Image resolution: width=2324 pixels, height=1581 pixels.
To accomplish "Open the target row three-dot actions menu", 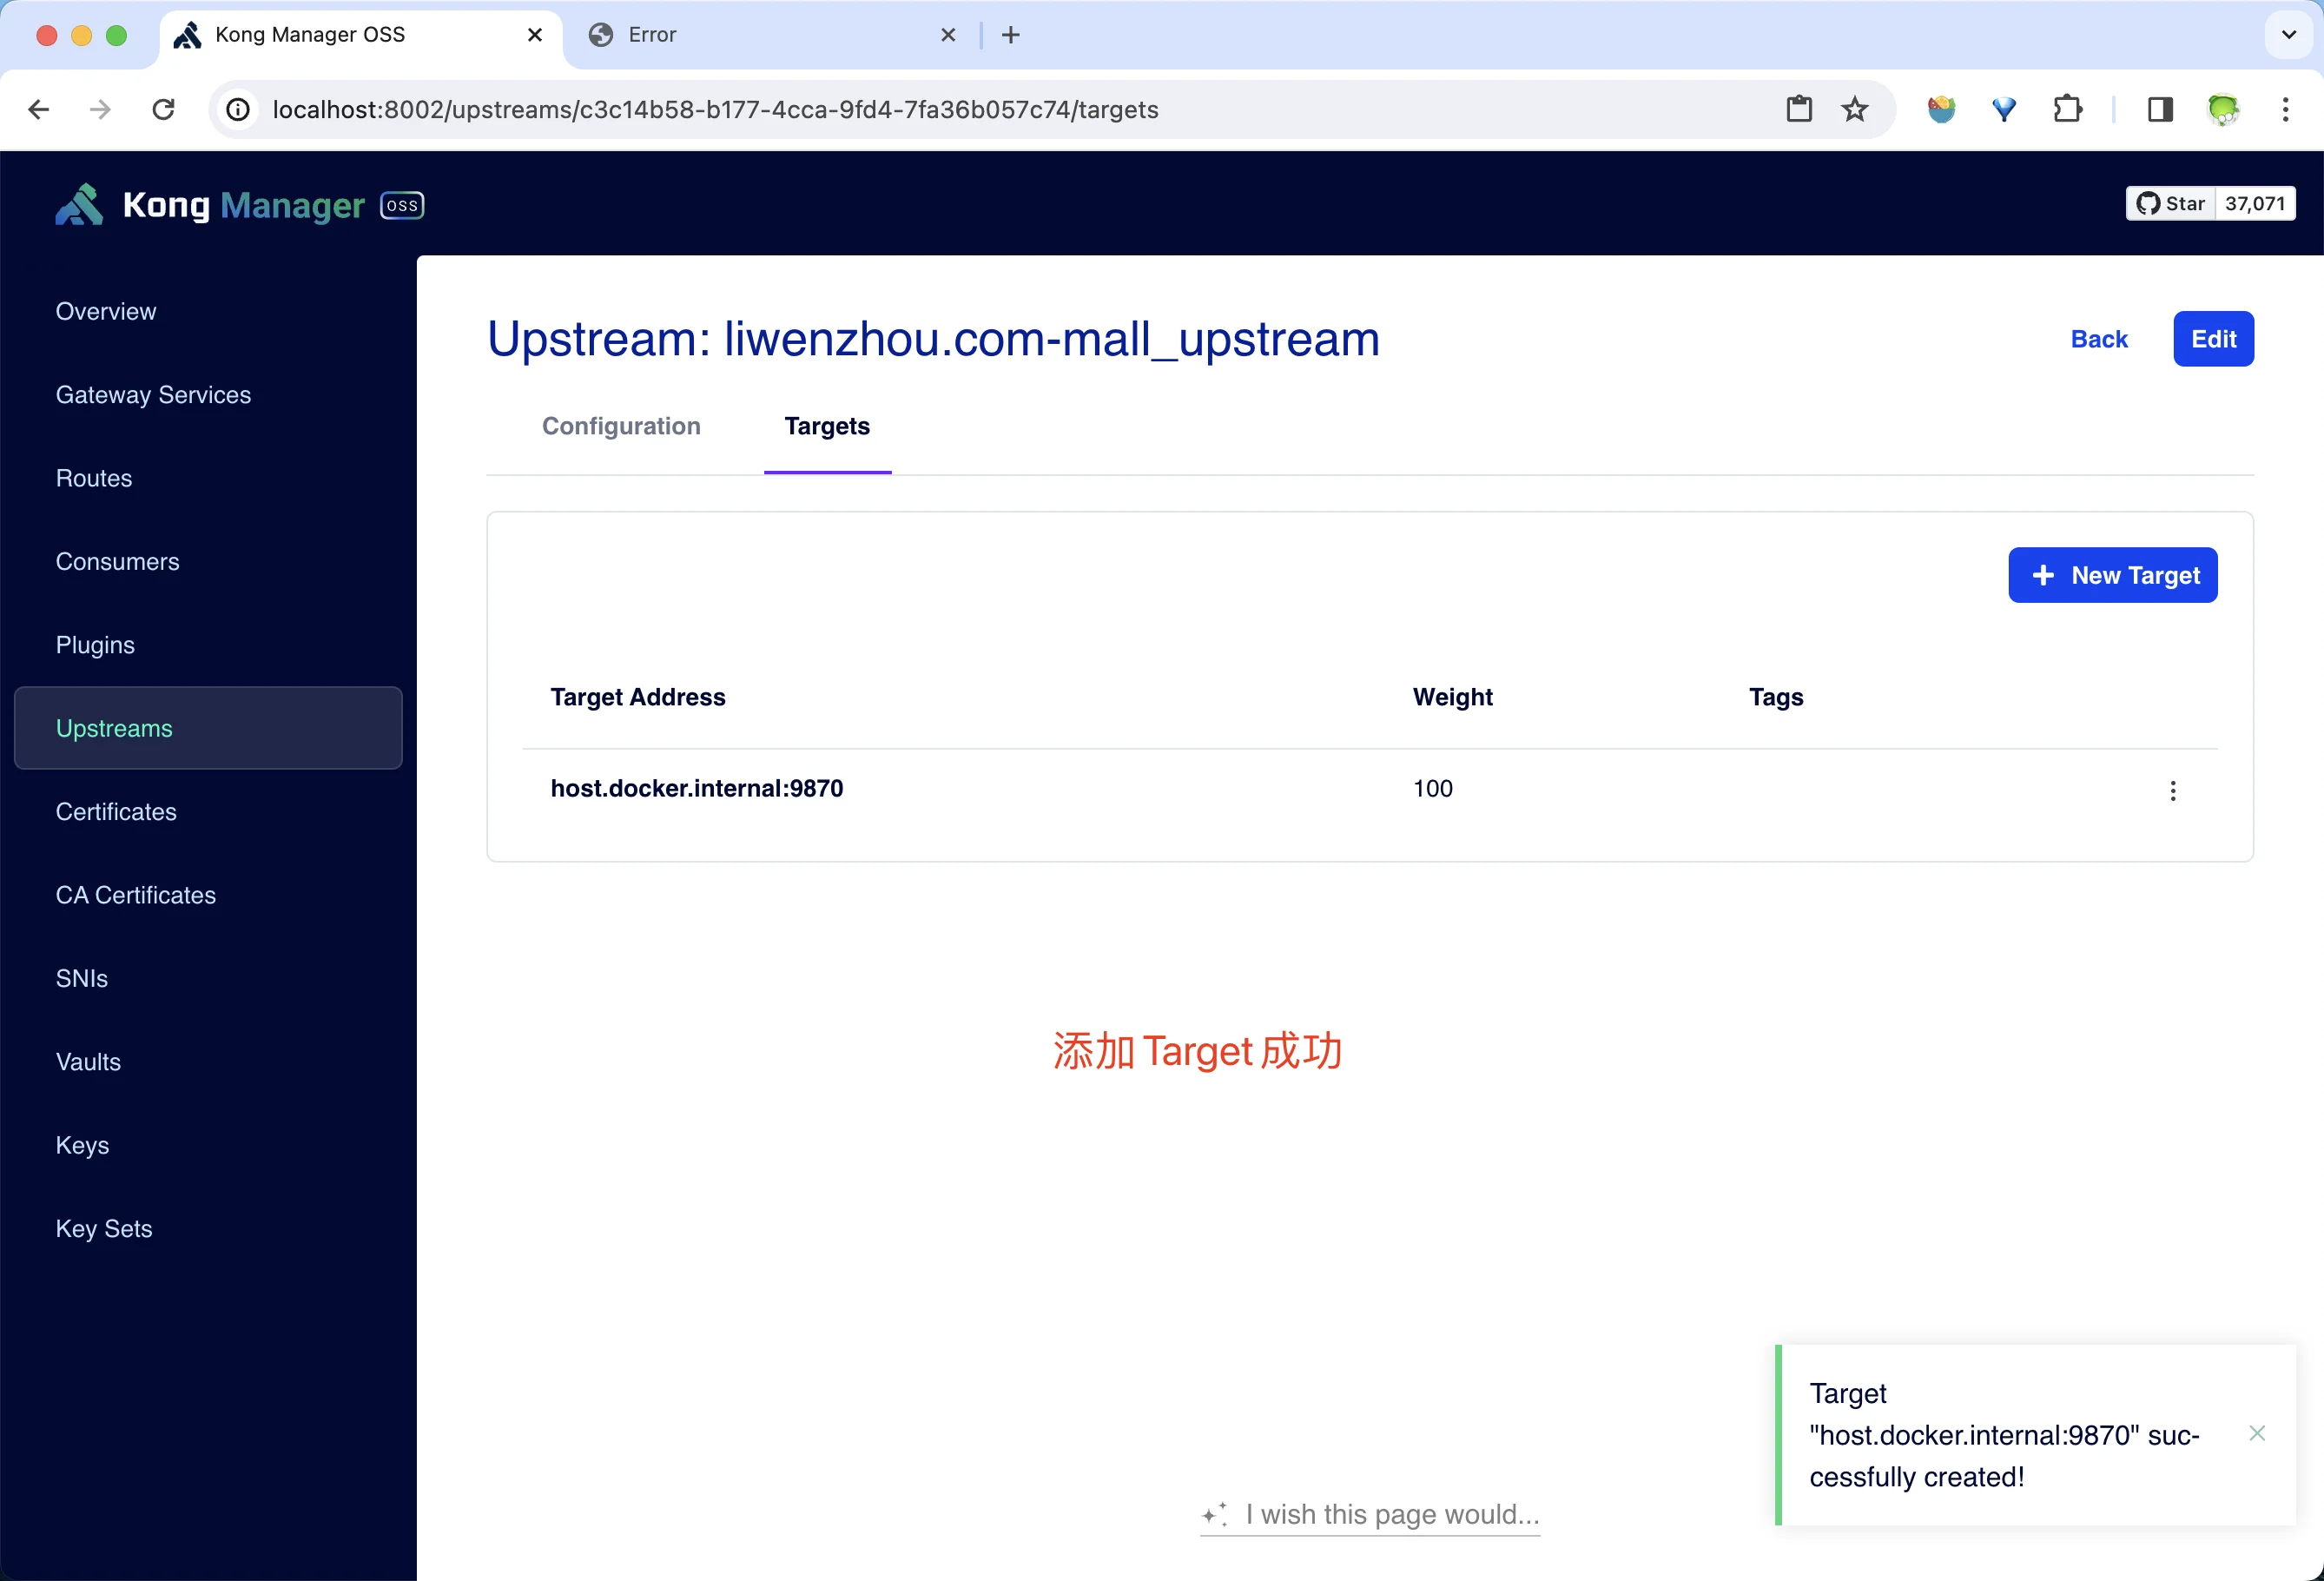I will 2172,791.
